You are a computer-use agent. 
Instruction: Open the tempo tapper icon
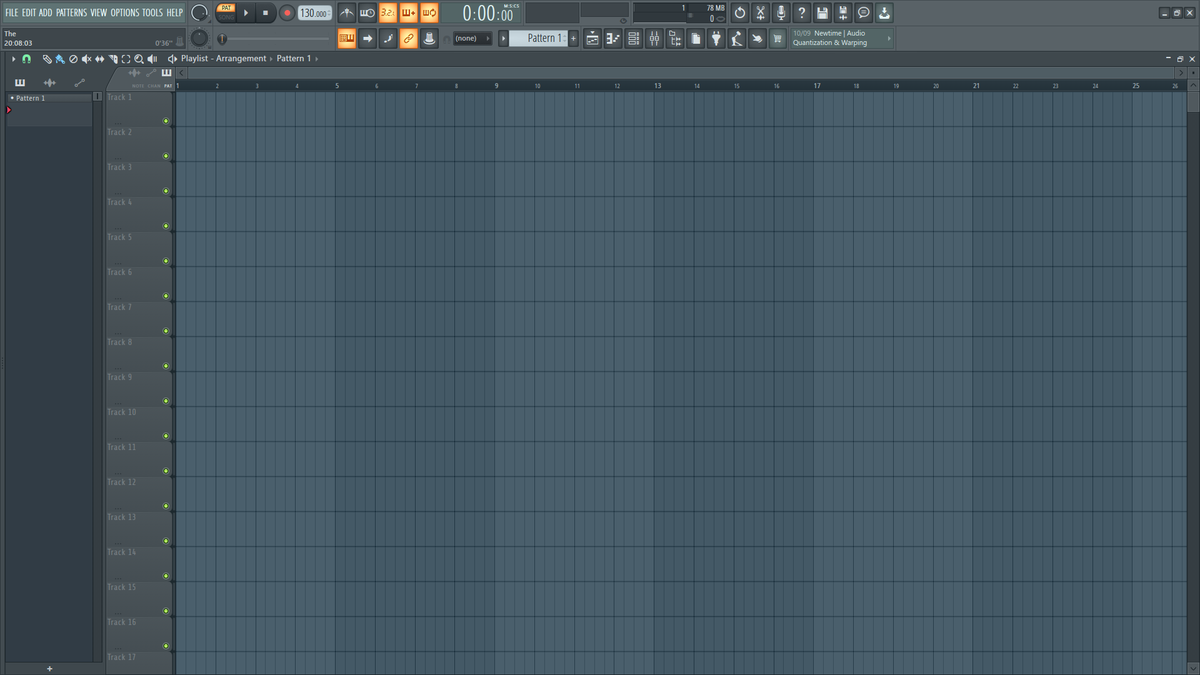[x=736, y=38]
